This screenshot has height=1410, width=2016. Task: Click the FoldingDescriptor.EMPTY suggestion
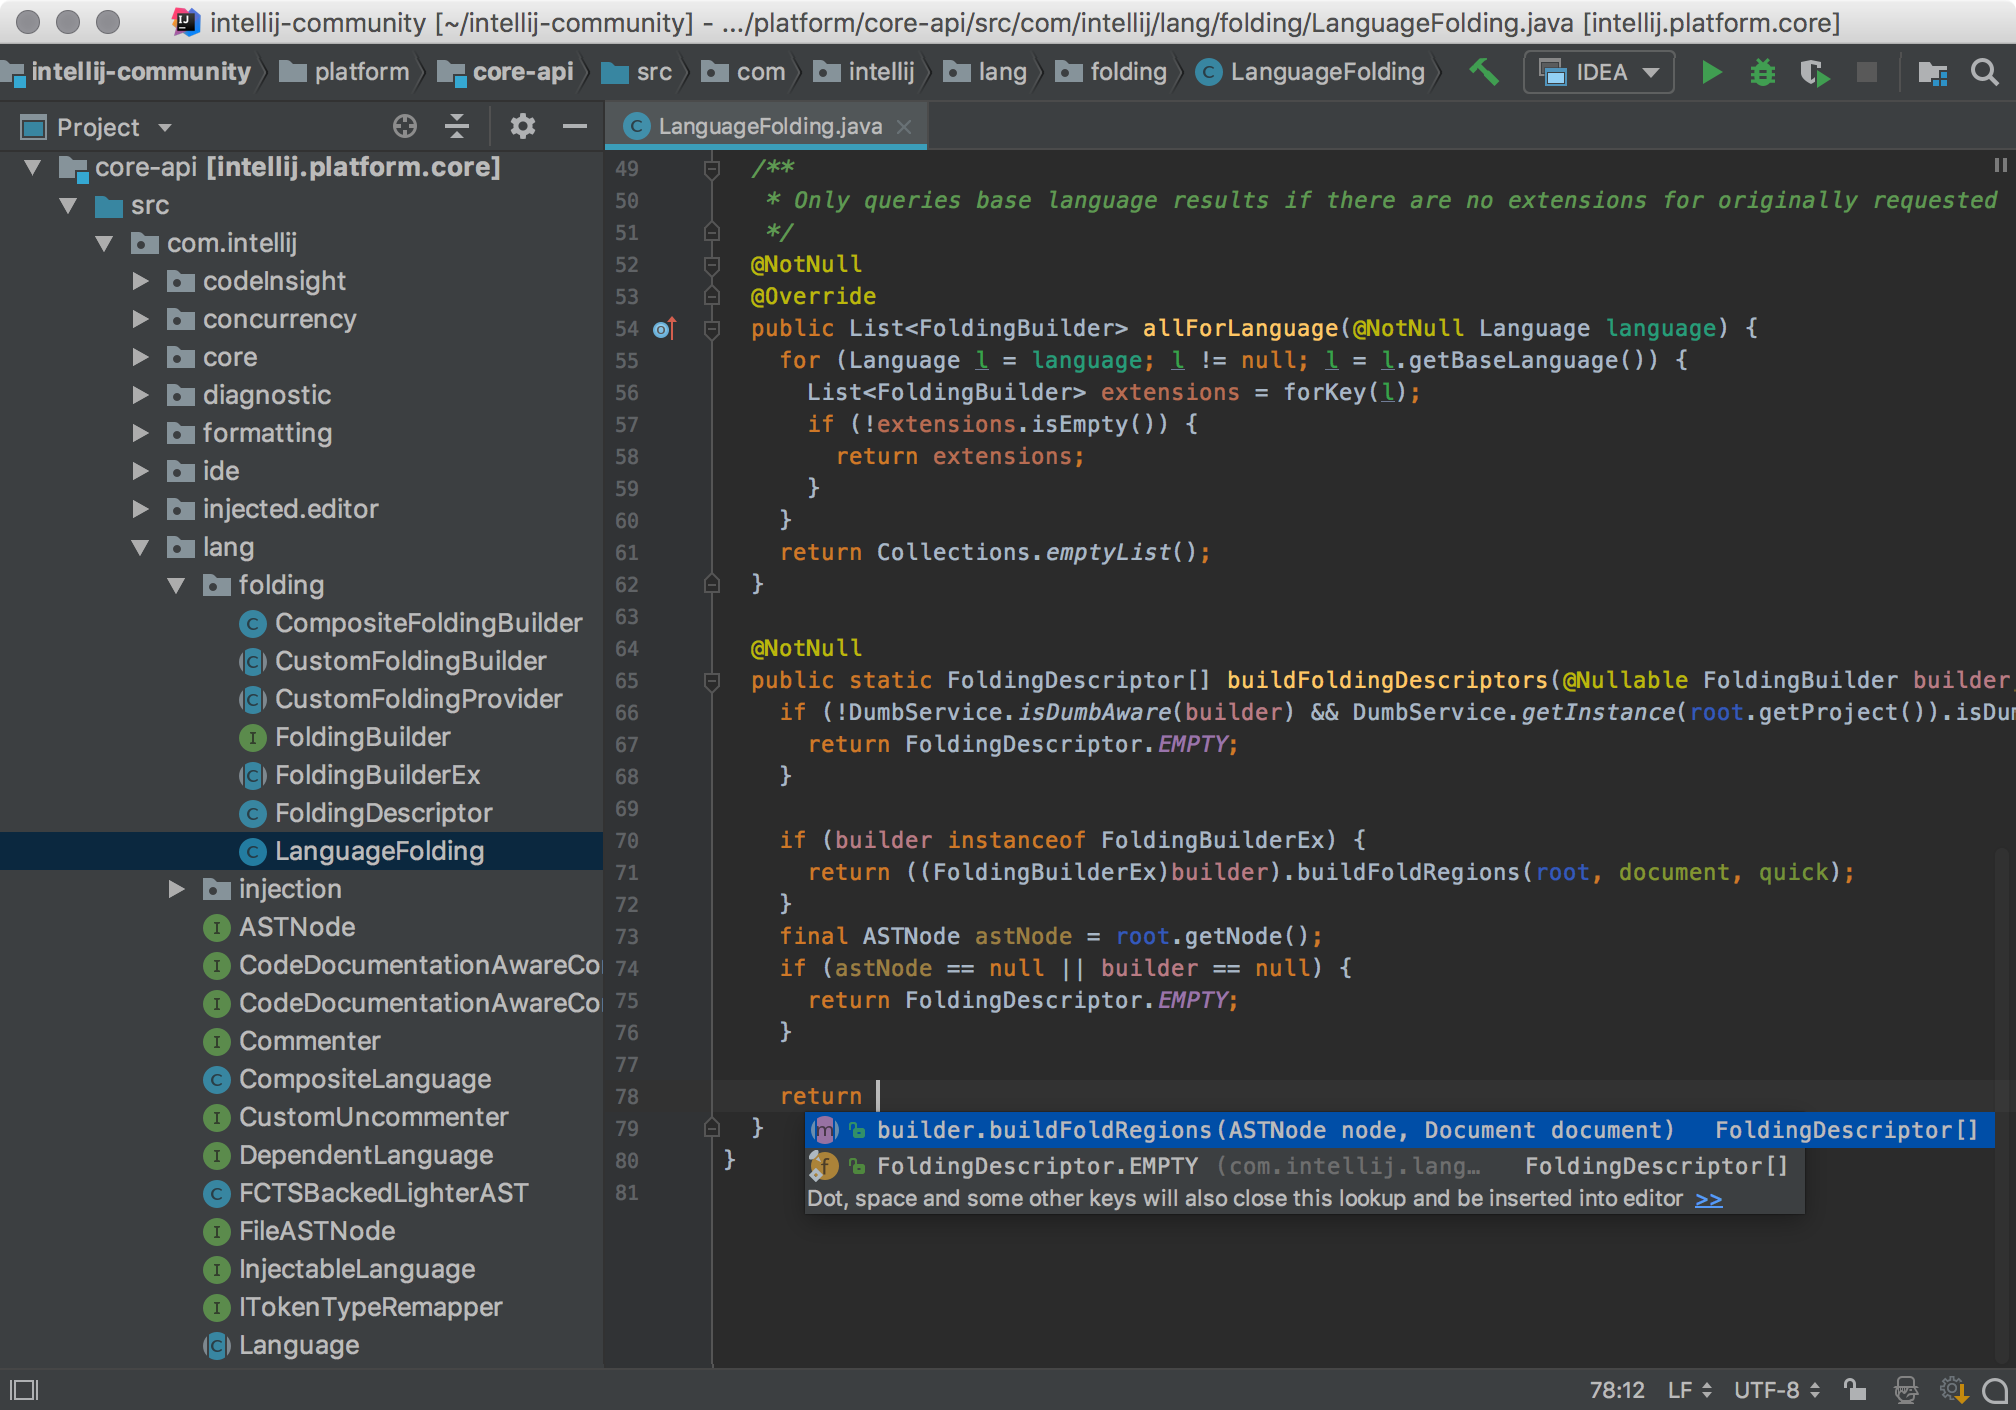[x=1036, y=1166]
